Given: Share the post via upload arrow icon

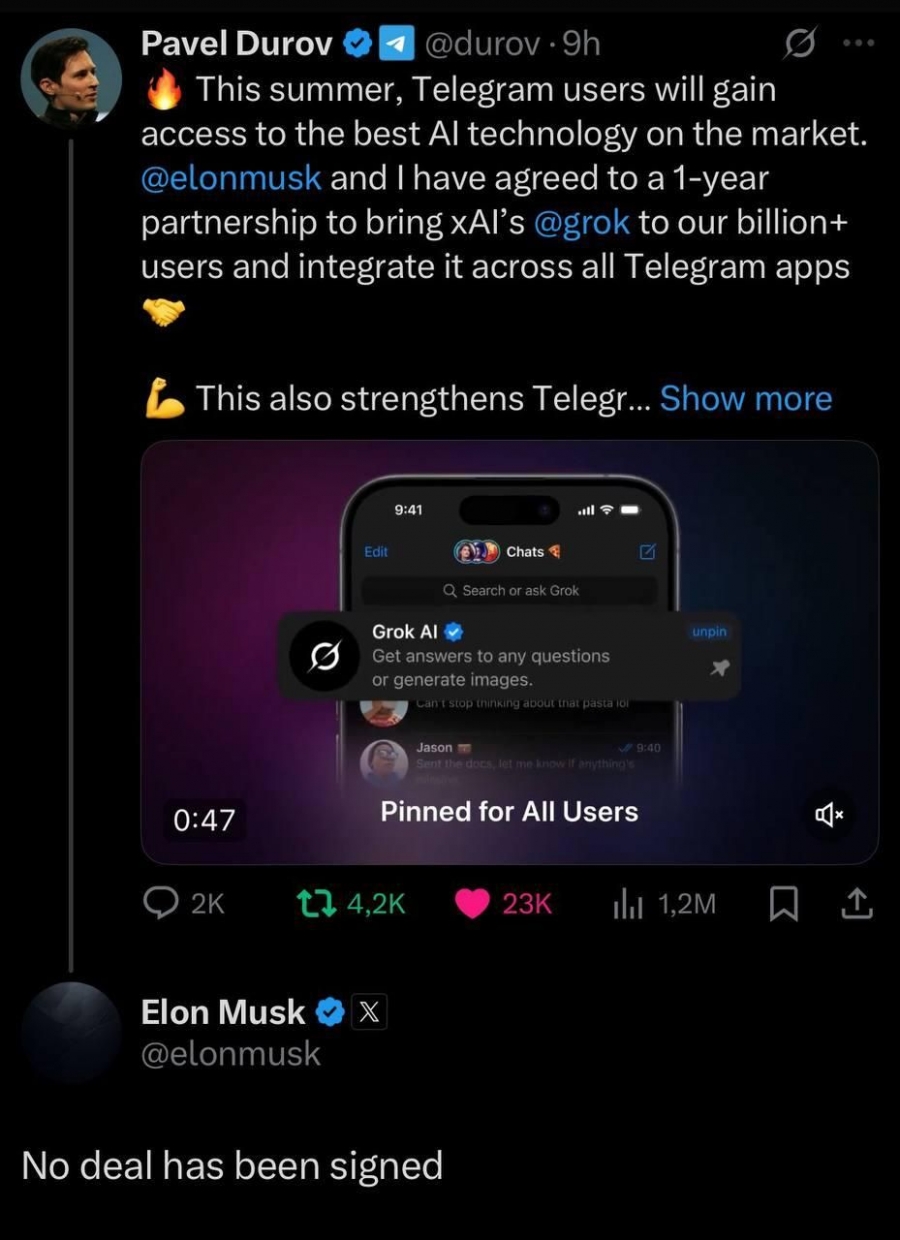Looking at the screenshot, I should click(858, 903).
